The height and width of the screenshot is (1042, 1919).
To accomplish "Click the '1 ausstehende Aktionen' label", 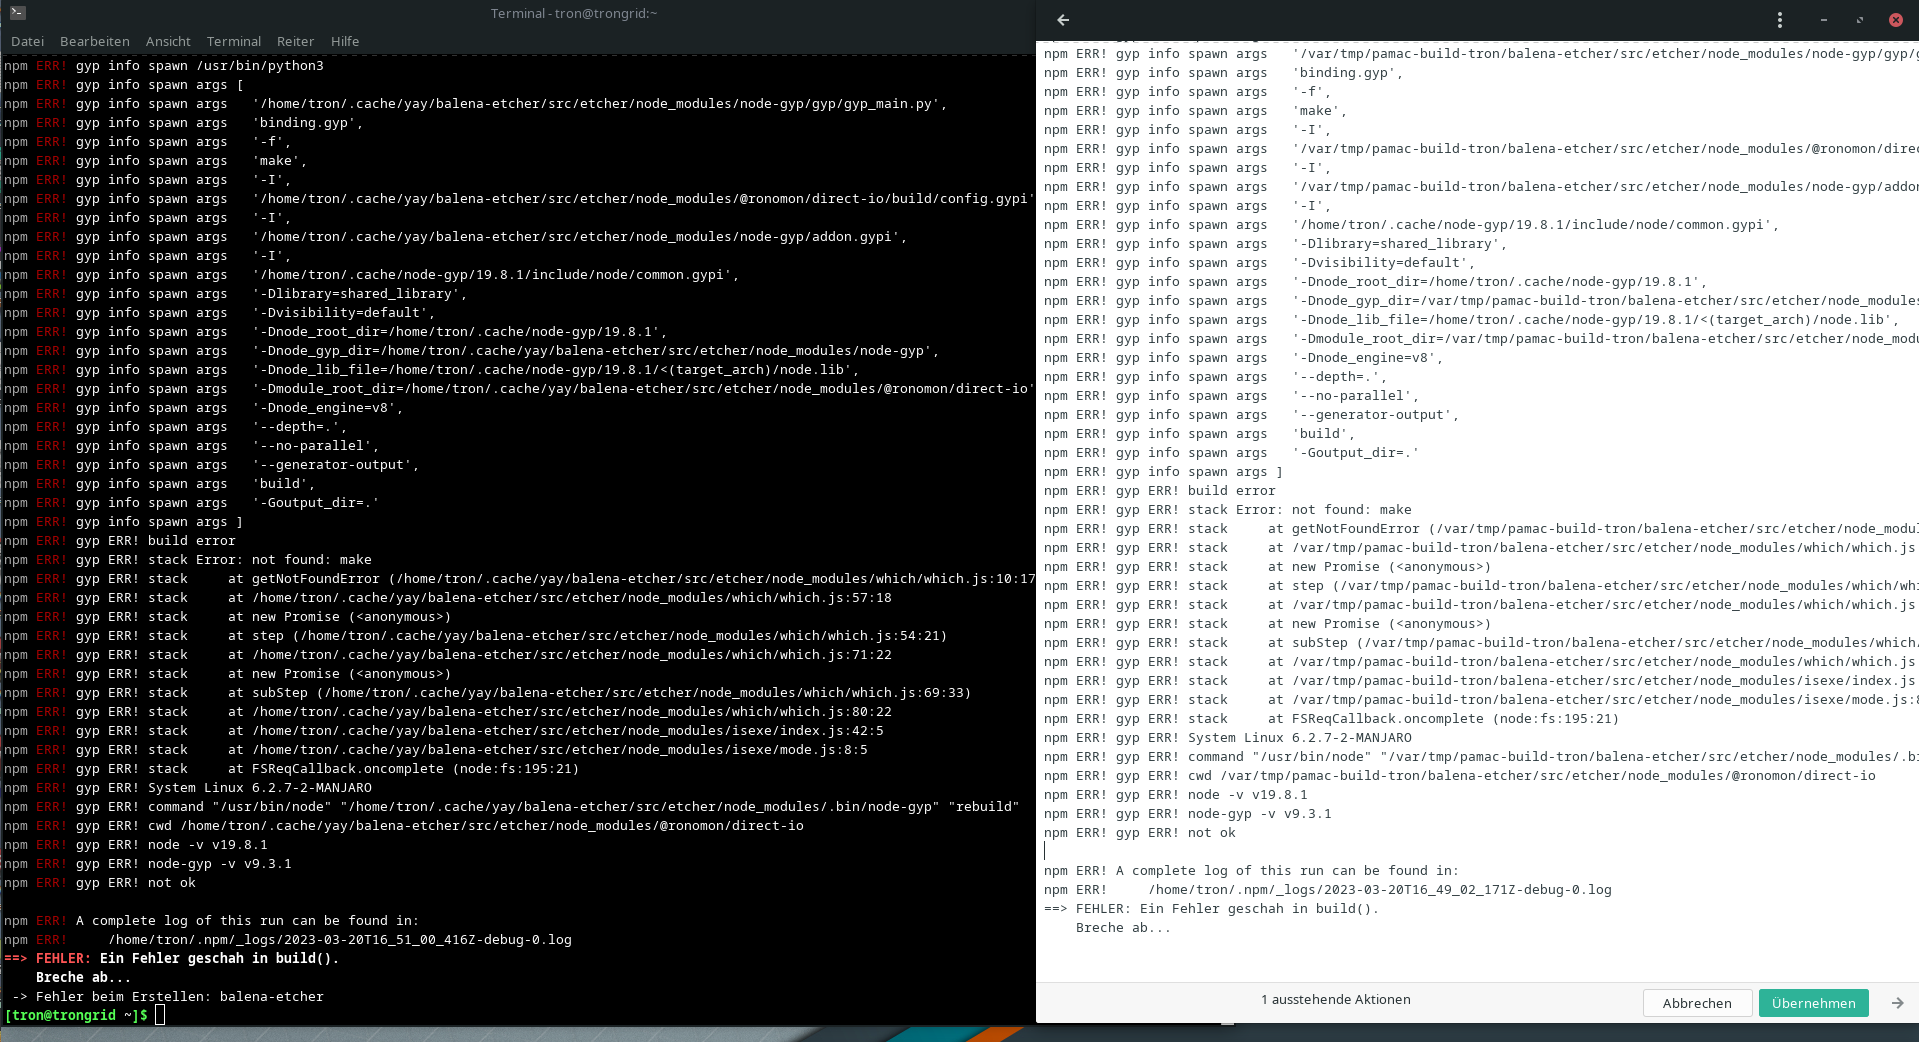I will (x=1335, y=1000).
